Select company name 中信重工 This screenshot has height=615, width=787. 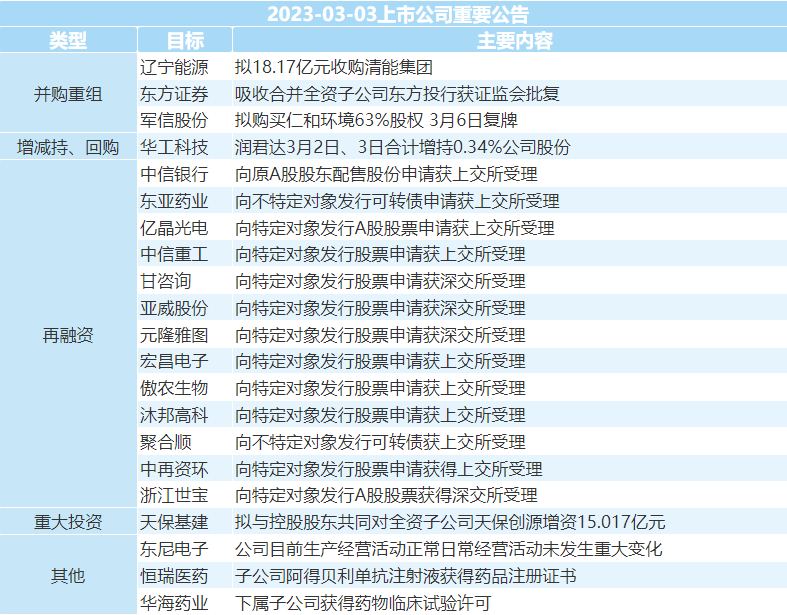[174, 254]
